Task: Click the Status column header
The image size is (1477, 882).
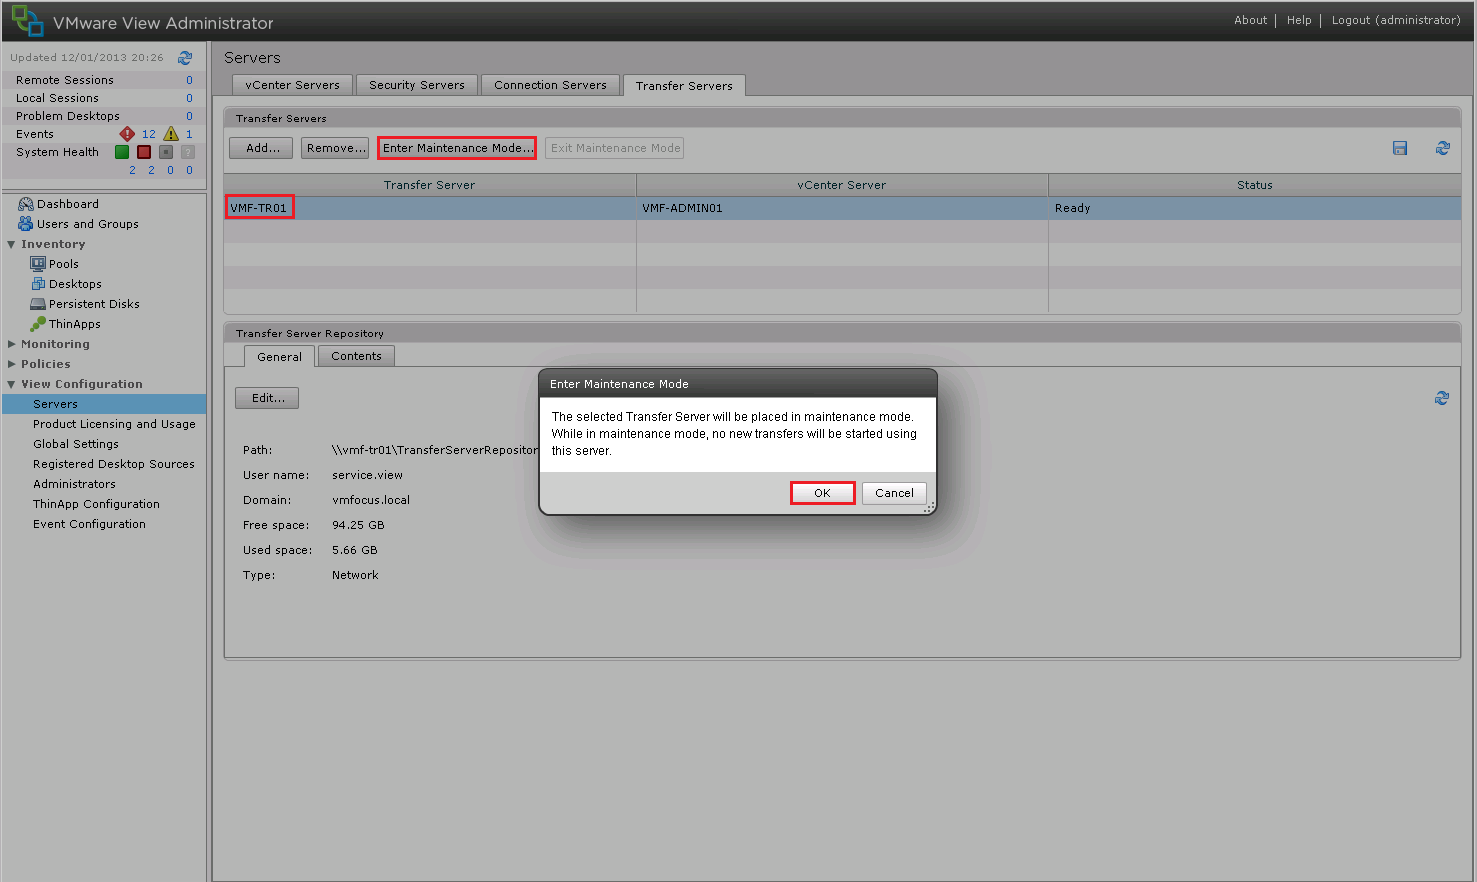Action: click(1254, 185)
